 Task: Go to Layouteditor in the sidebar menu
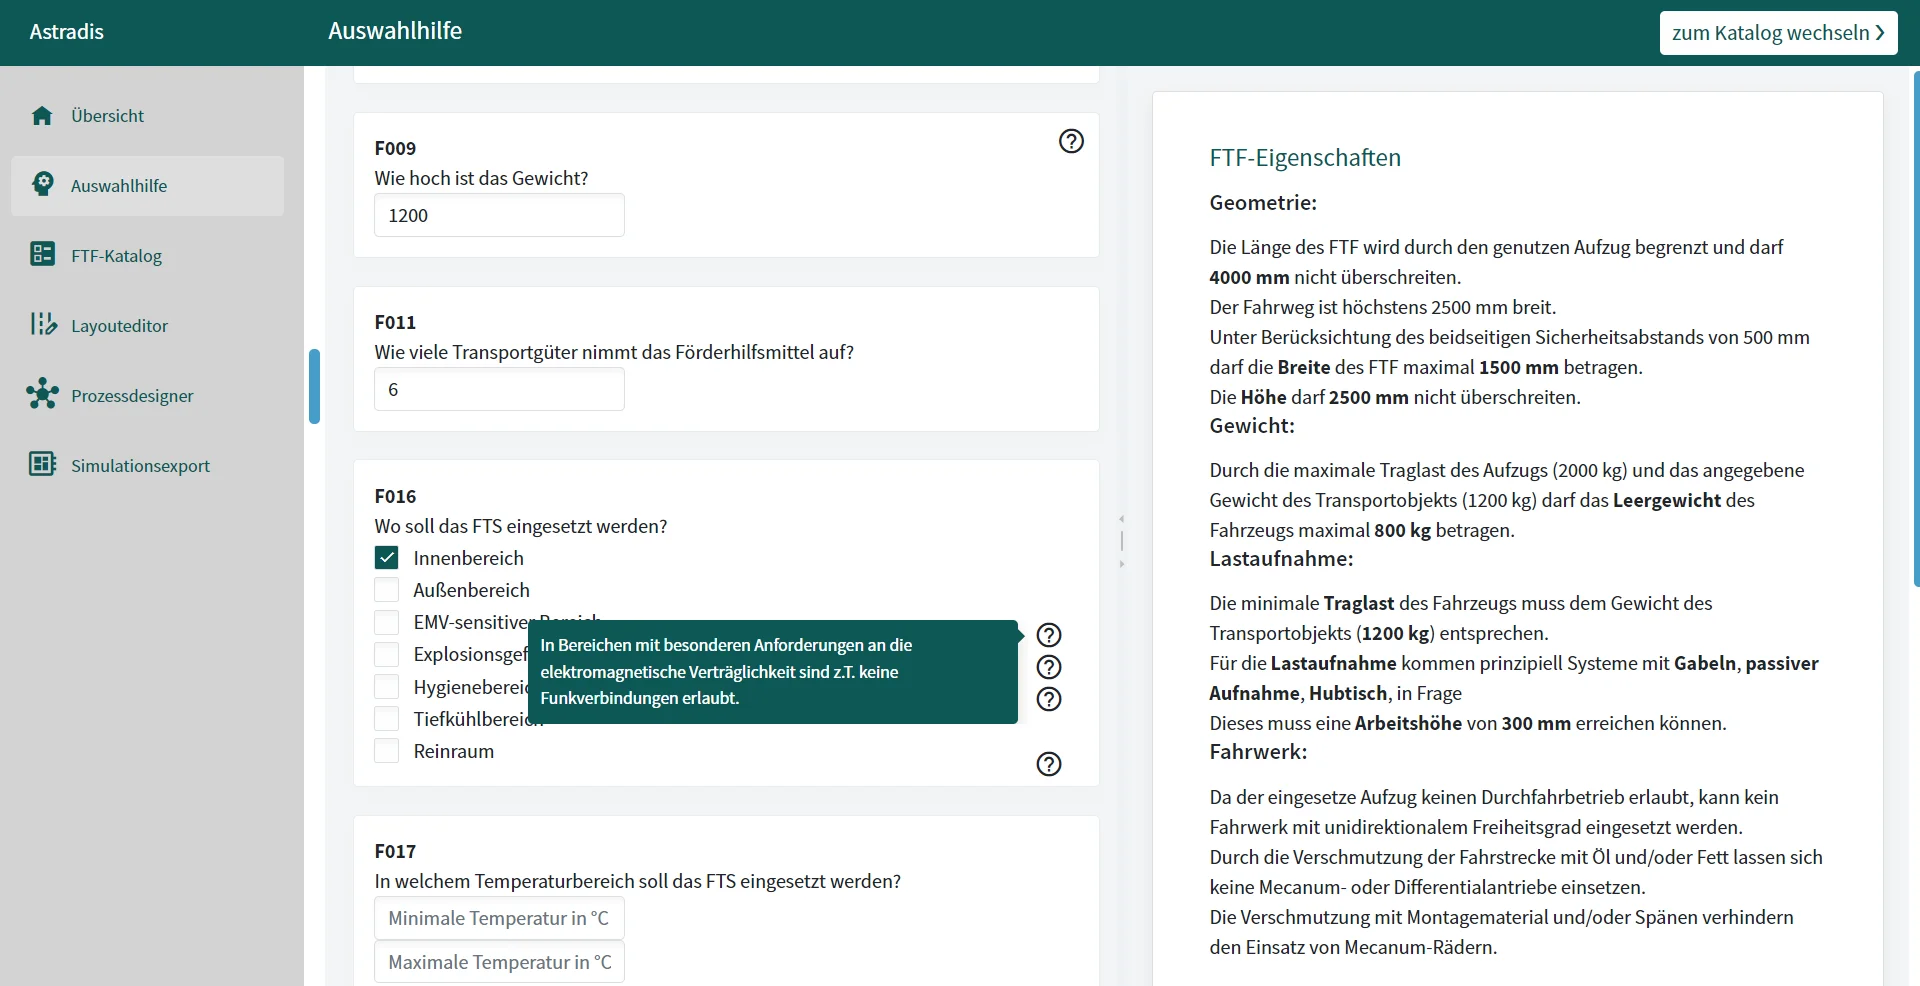(x=119, y=326)
